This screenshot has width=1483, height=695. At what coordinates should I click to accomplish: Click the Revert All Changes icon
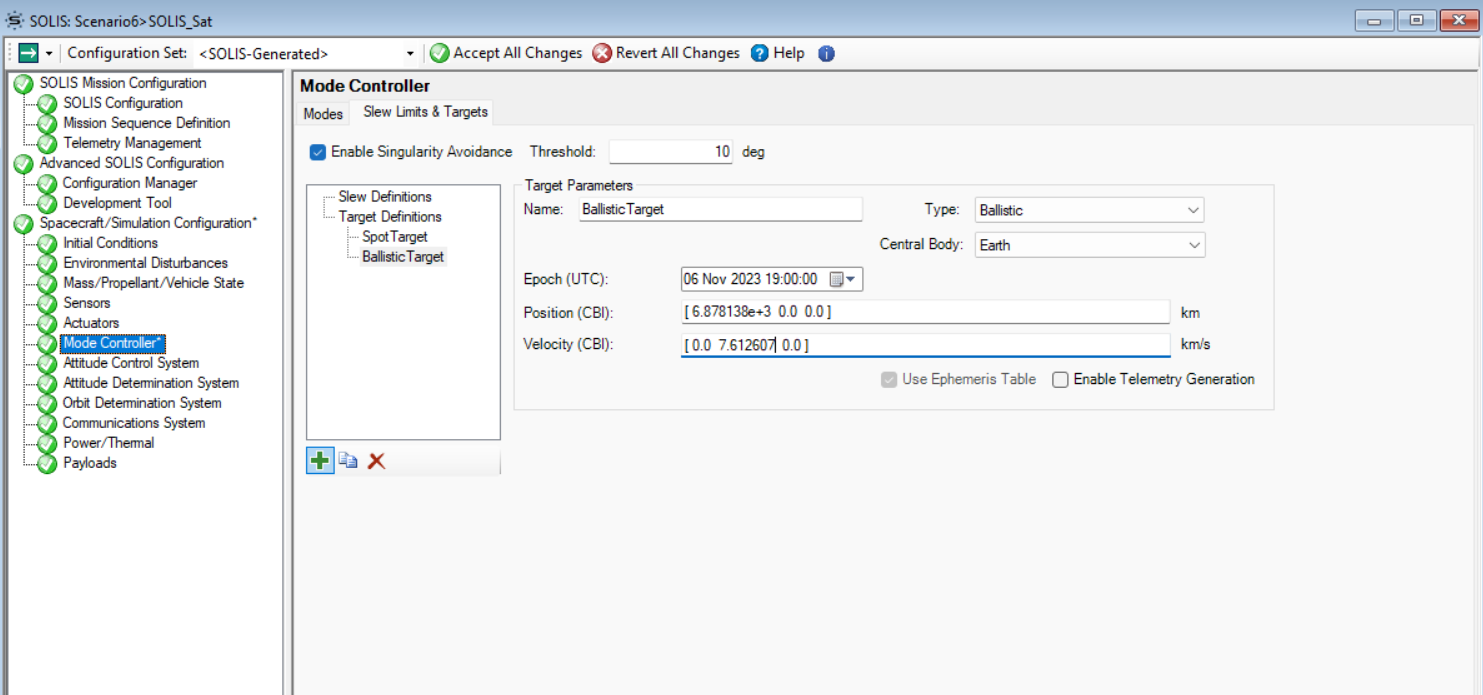tap(599, 53)
